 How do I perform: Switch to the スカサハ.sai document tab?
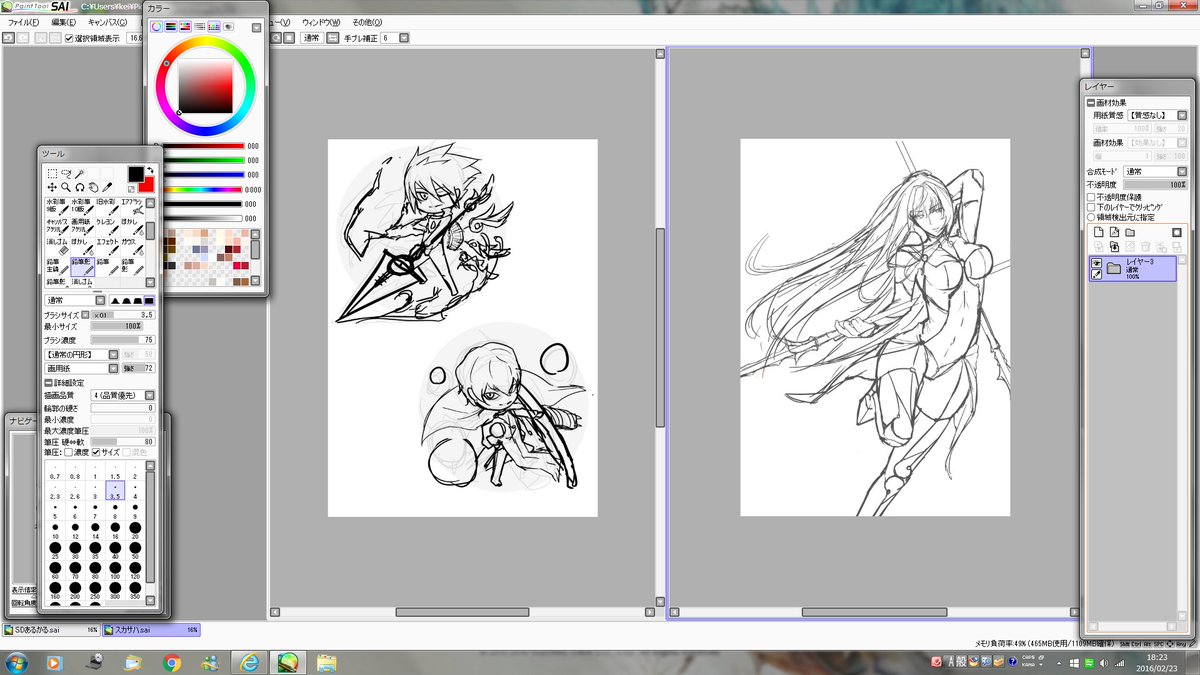click(151, 630)
